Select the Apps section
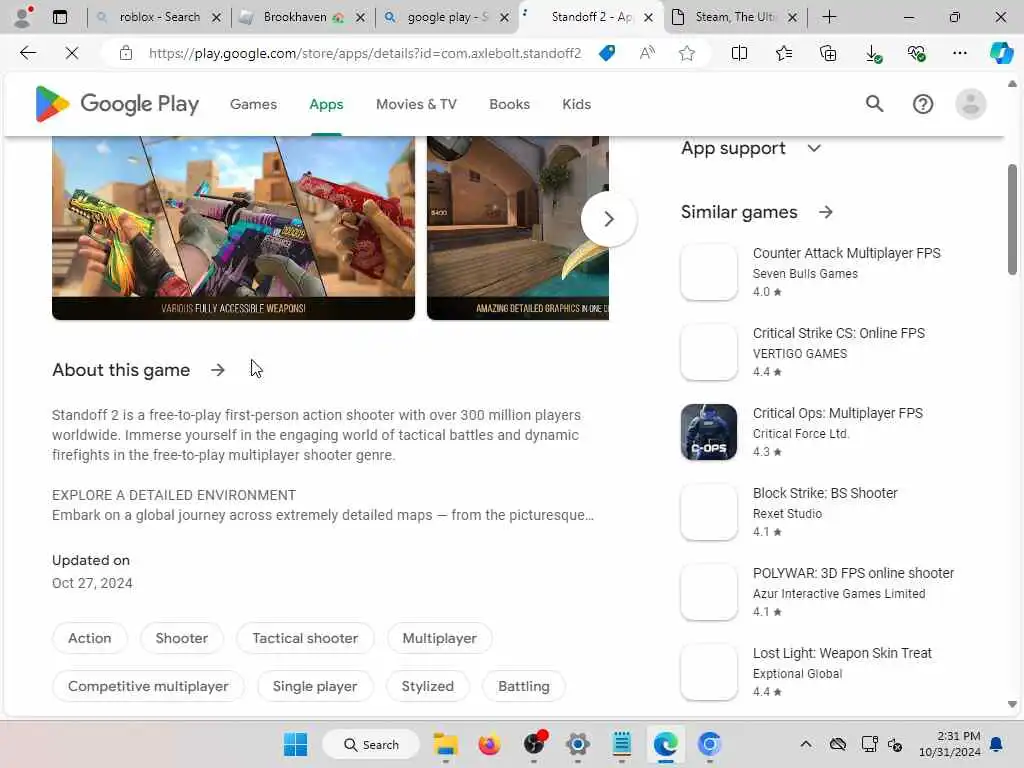The width and height of the screenshot is (1024, 768). tap(326, 104)
